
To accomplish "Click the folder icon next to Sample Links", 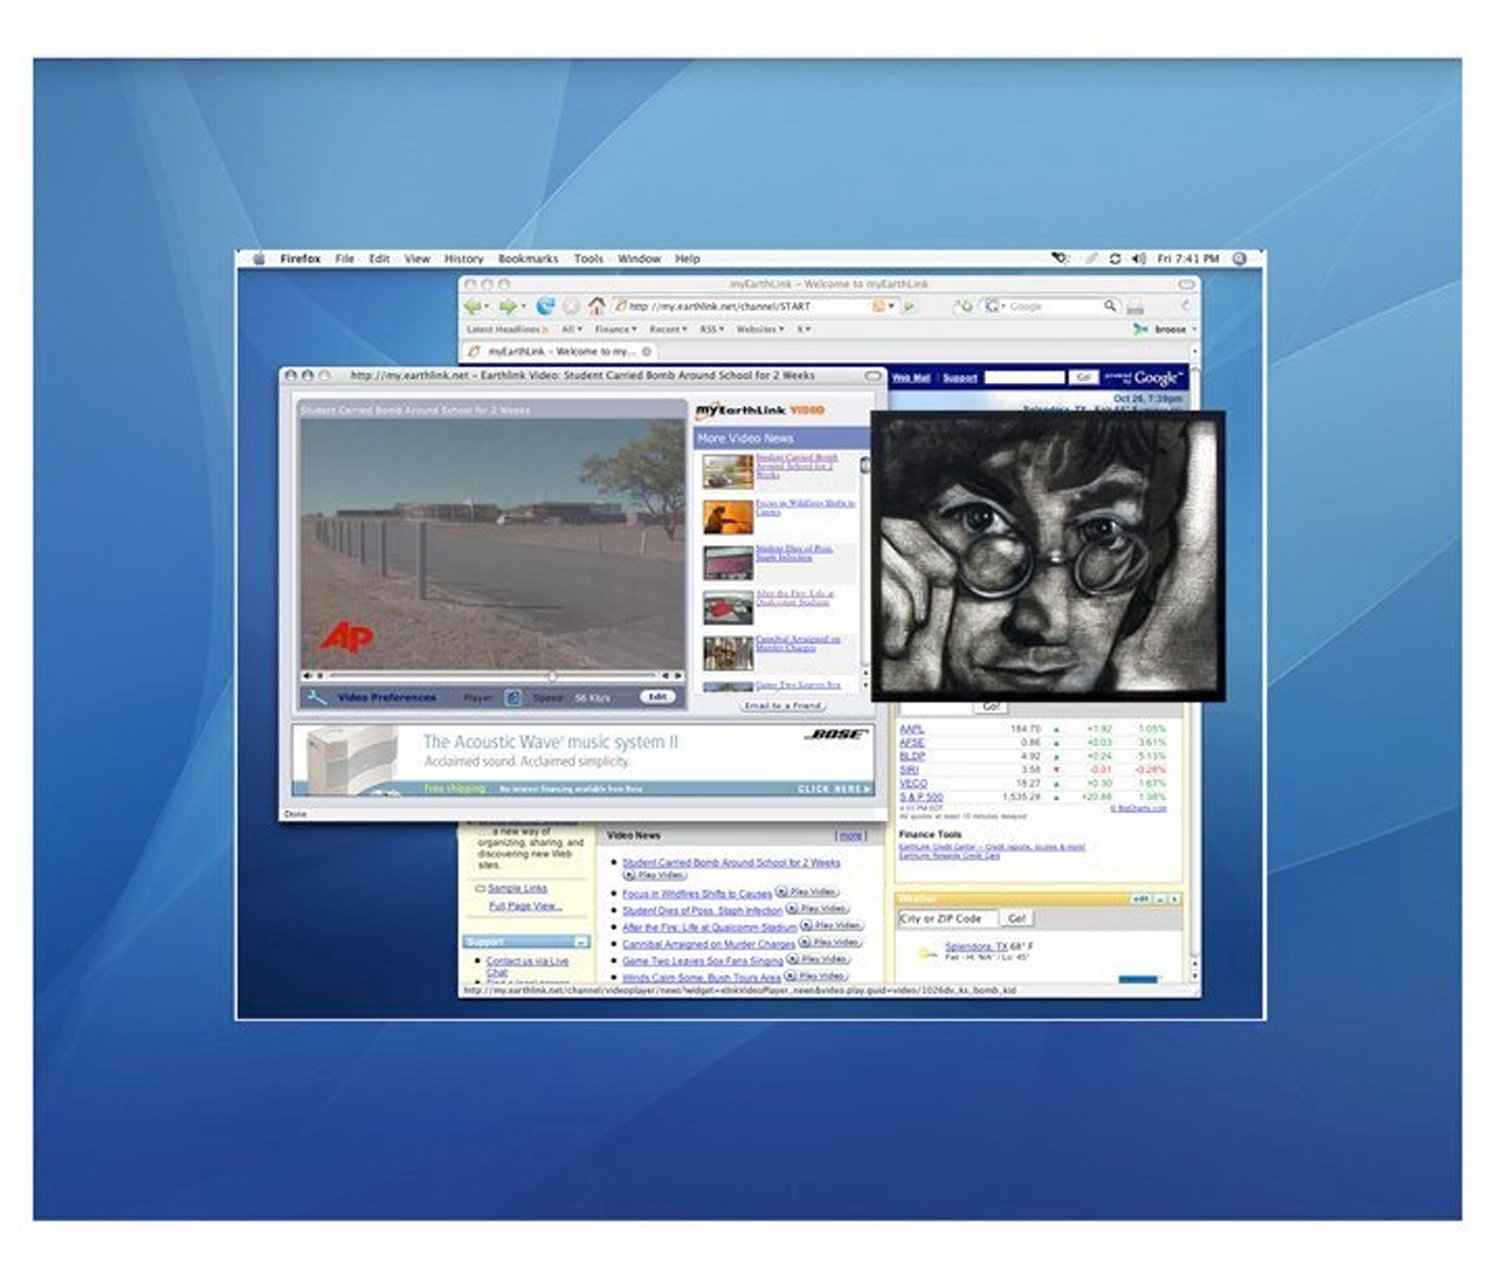I will pyautogui.click(x=481, y=888).
